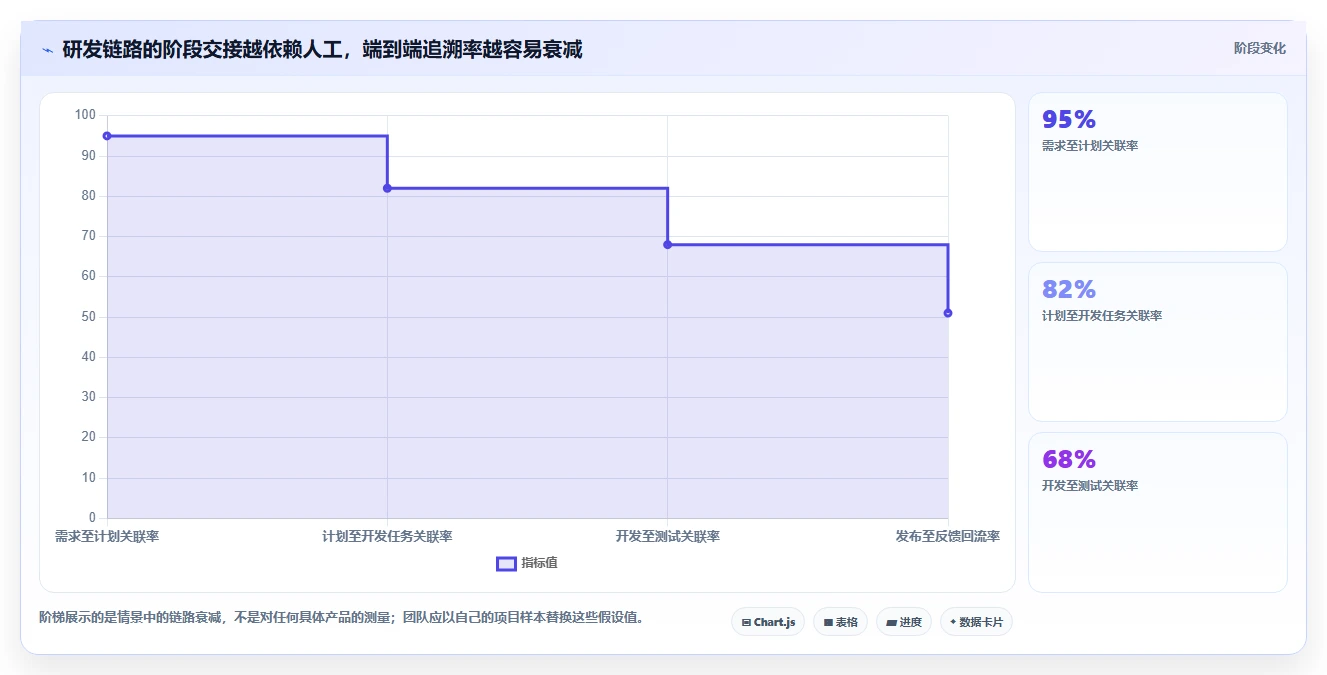Click the table icon in 表格 chip
The width and height of the screenshot is (1327, 675).
828,622
